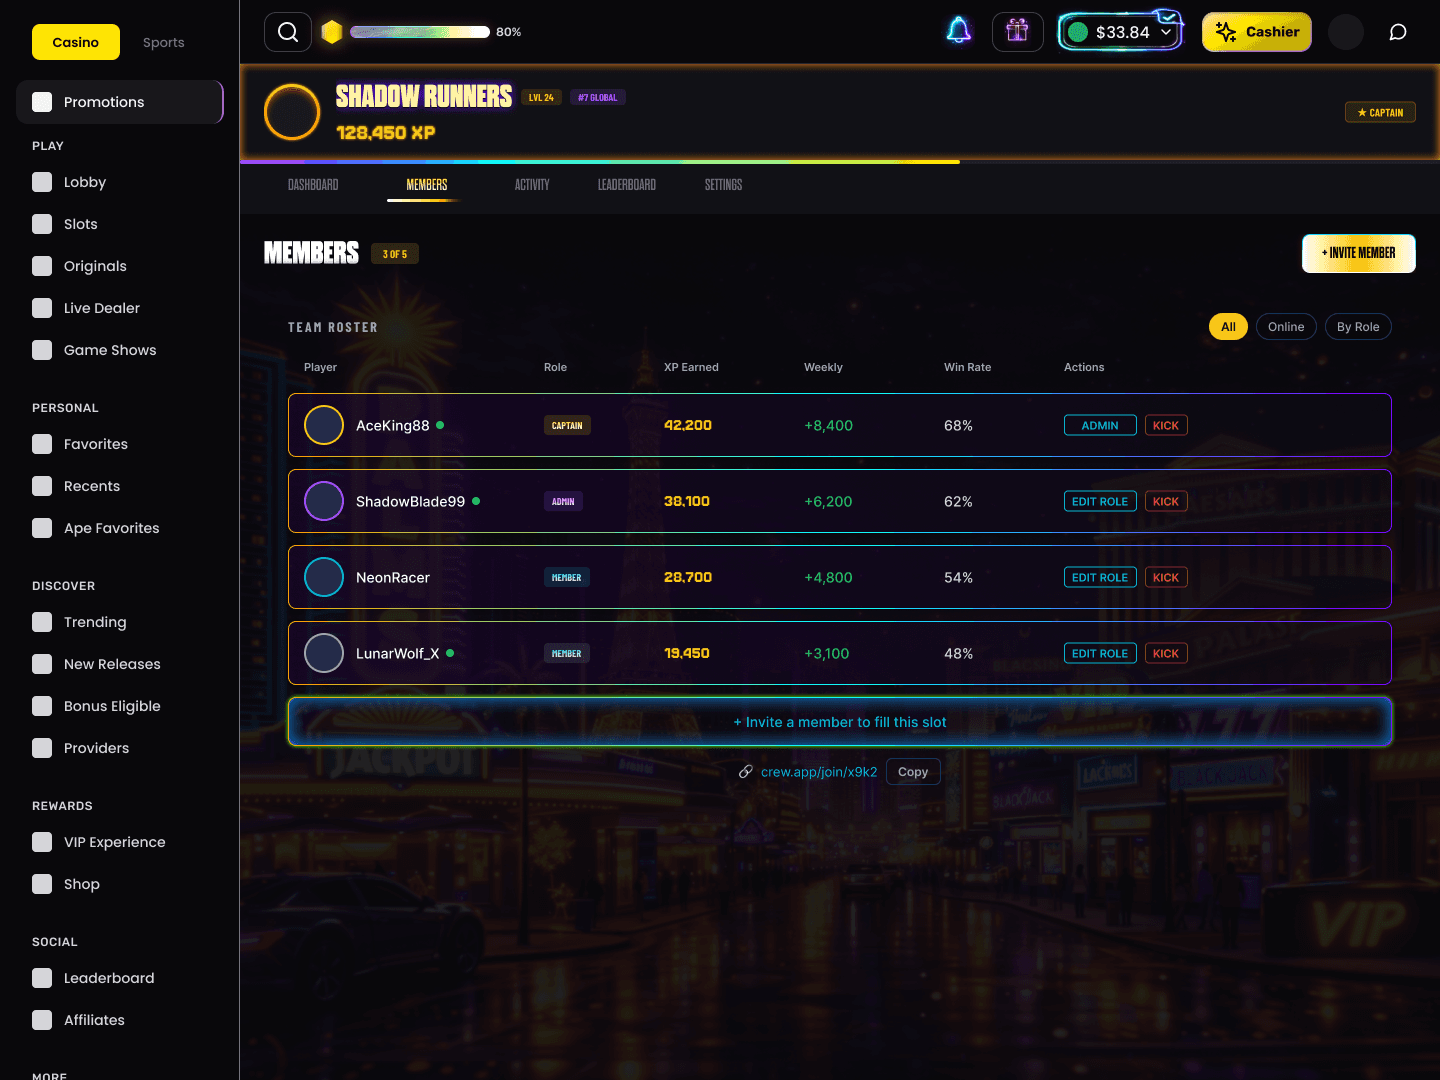This screenshot has height=1080, width=1440.
Task: Select the By Role roster filter
Action: (x=1358, y=327)
